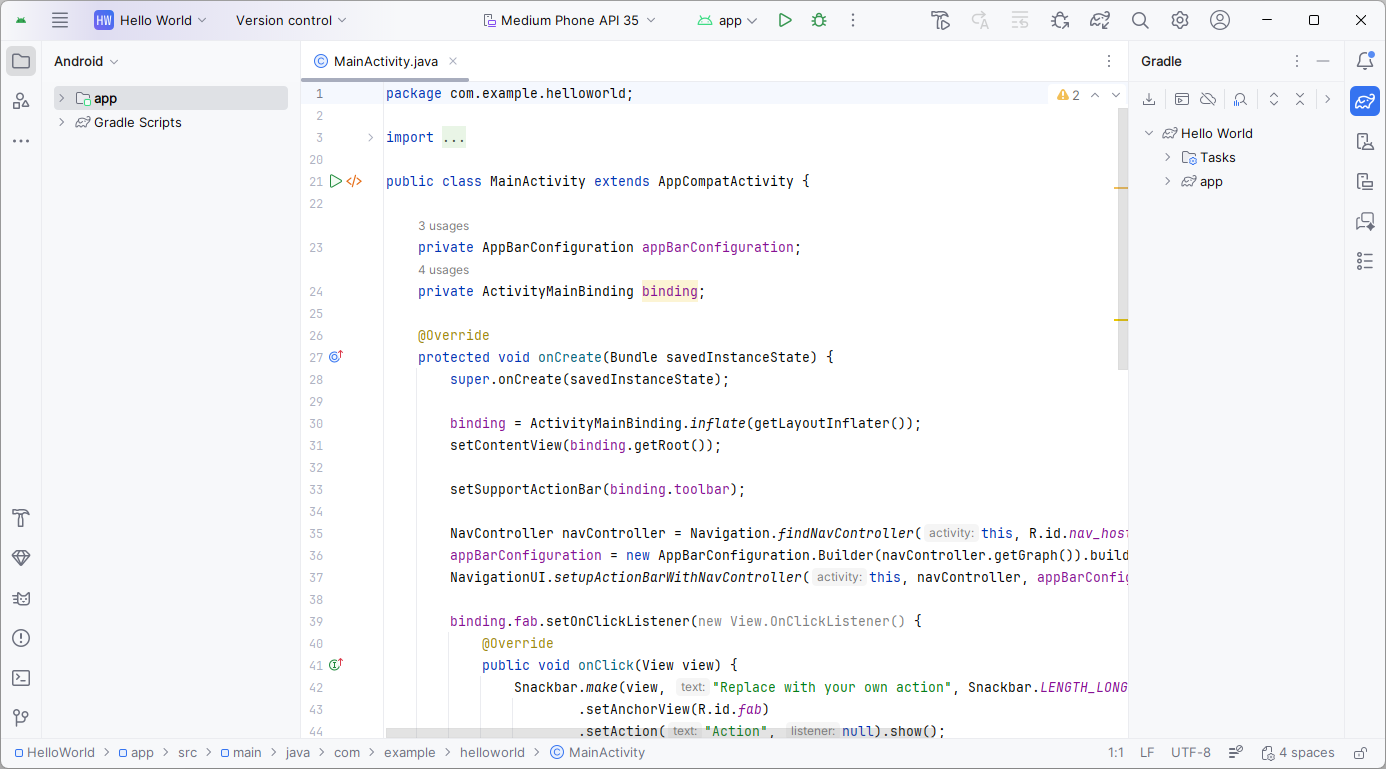Image resolution: width=1386 pixels, height=769 pixels.
Task: Open the Device Manager panel
Action: pyautogui.click(x=1365, y=141)
